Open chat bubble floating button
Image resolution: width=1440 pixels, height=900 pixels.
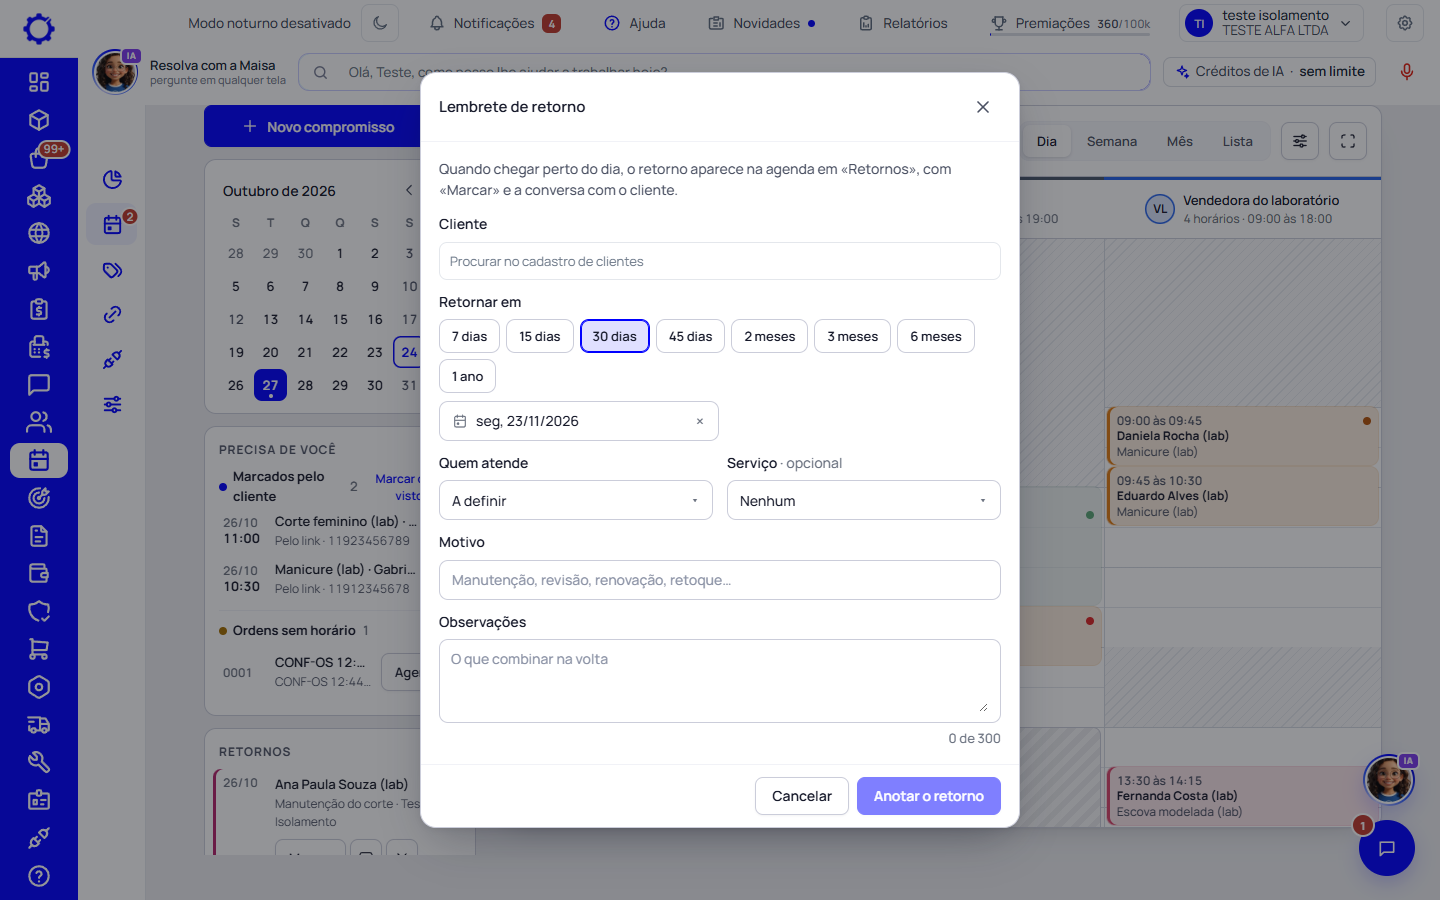[1387, 848]
